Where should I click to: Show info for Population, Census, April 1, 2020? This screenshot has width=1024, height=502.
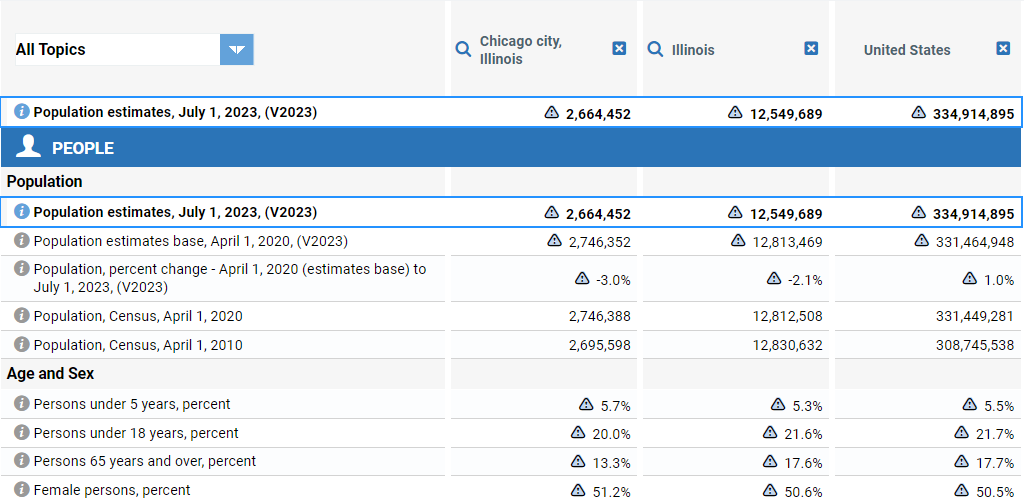21,316
